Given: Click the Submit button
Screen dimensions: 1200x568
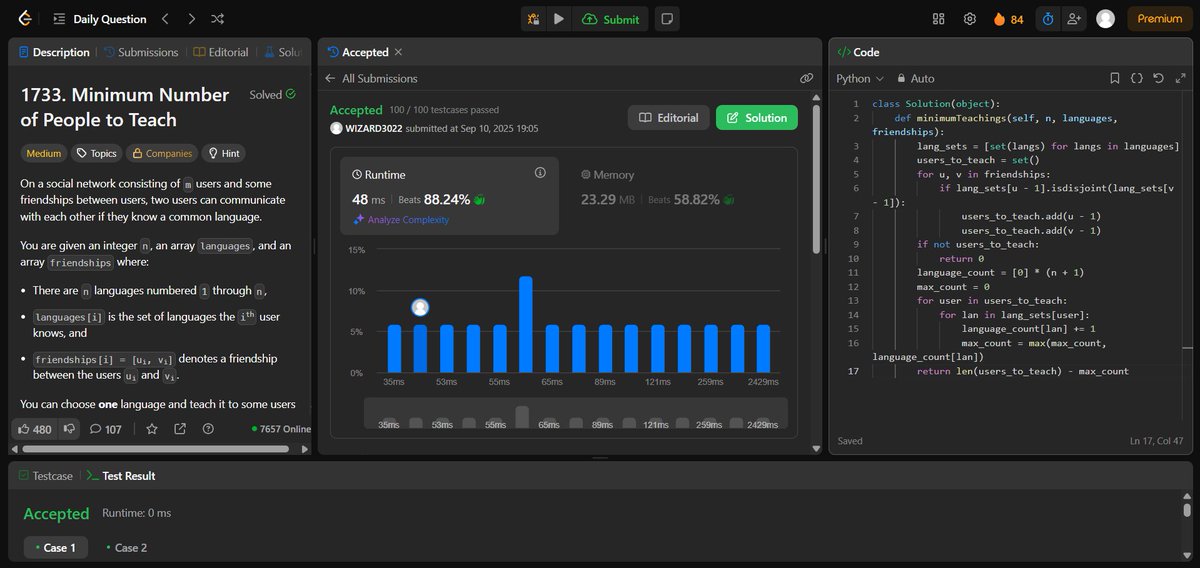Looking at the screenshot, I should 610,19.
